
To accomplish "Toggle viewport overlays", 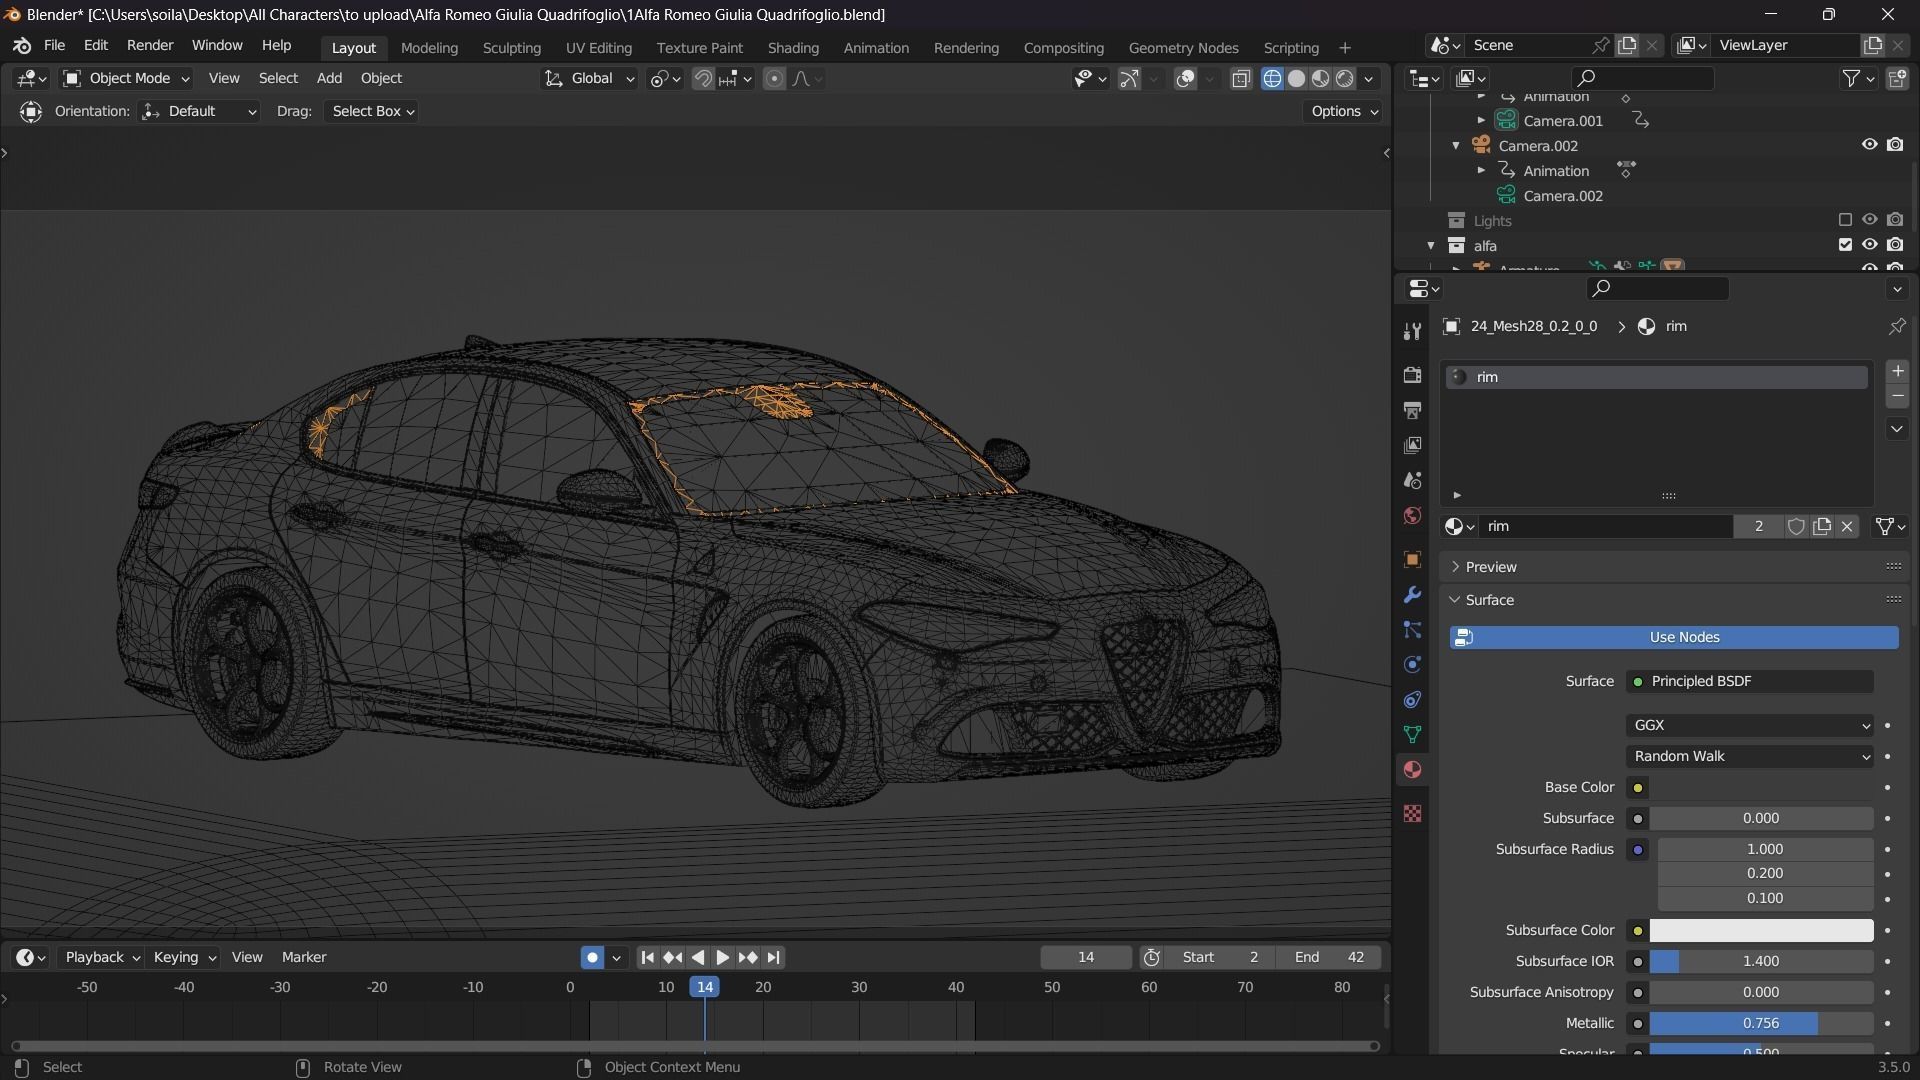I will tap(1185, 78).
